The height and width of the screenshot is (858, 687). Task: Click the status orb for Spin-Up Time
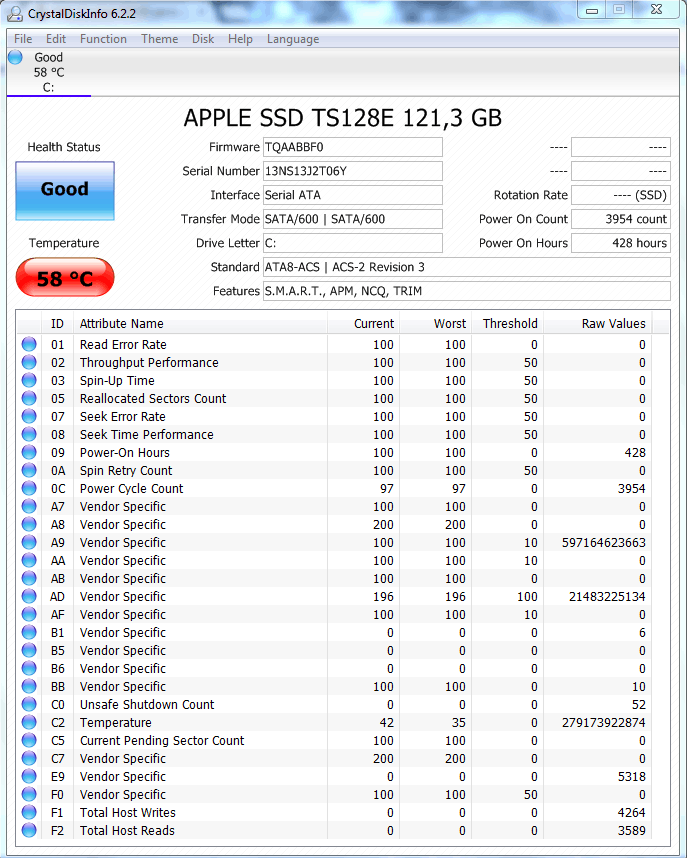29,380
